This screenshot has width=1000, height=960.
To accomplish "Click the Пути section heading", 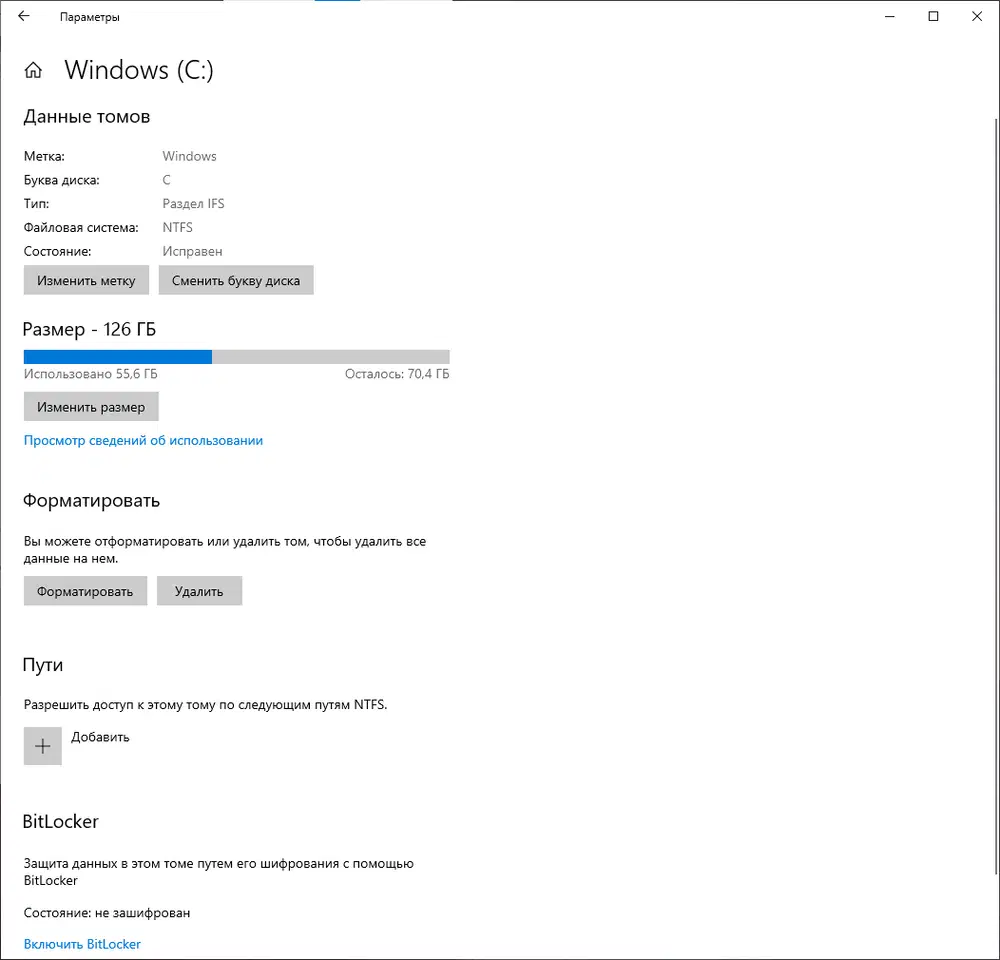I will point(43,665).
